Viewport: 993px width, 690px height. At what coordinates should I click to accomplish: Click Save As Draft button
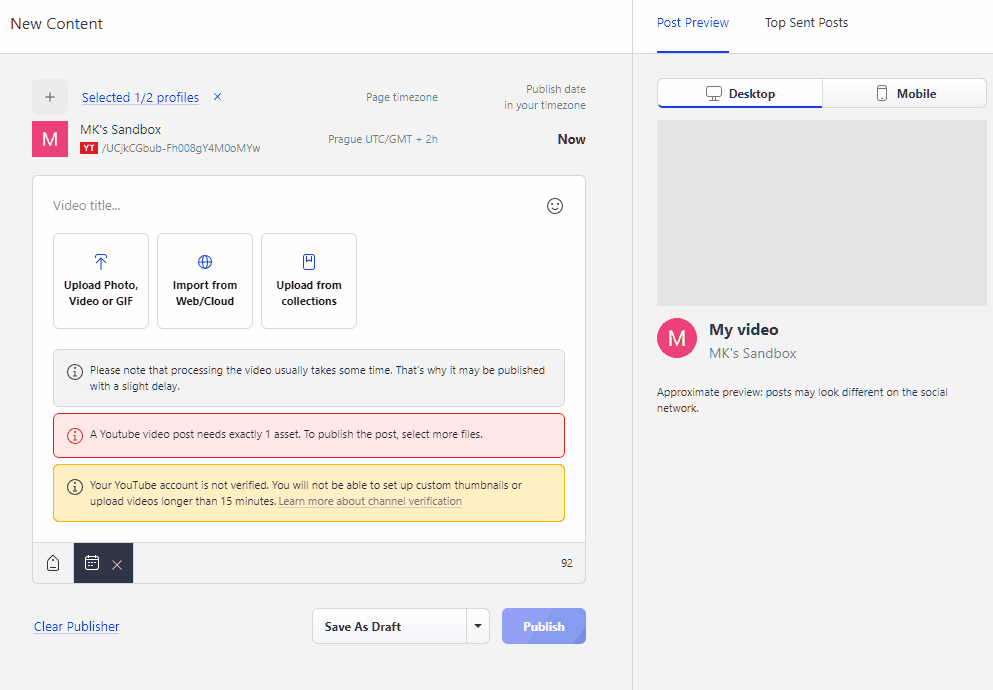click(389, 626)
